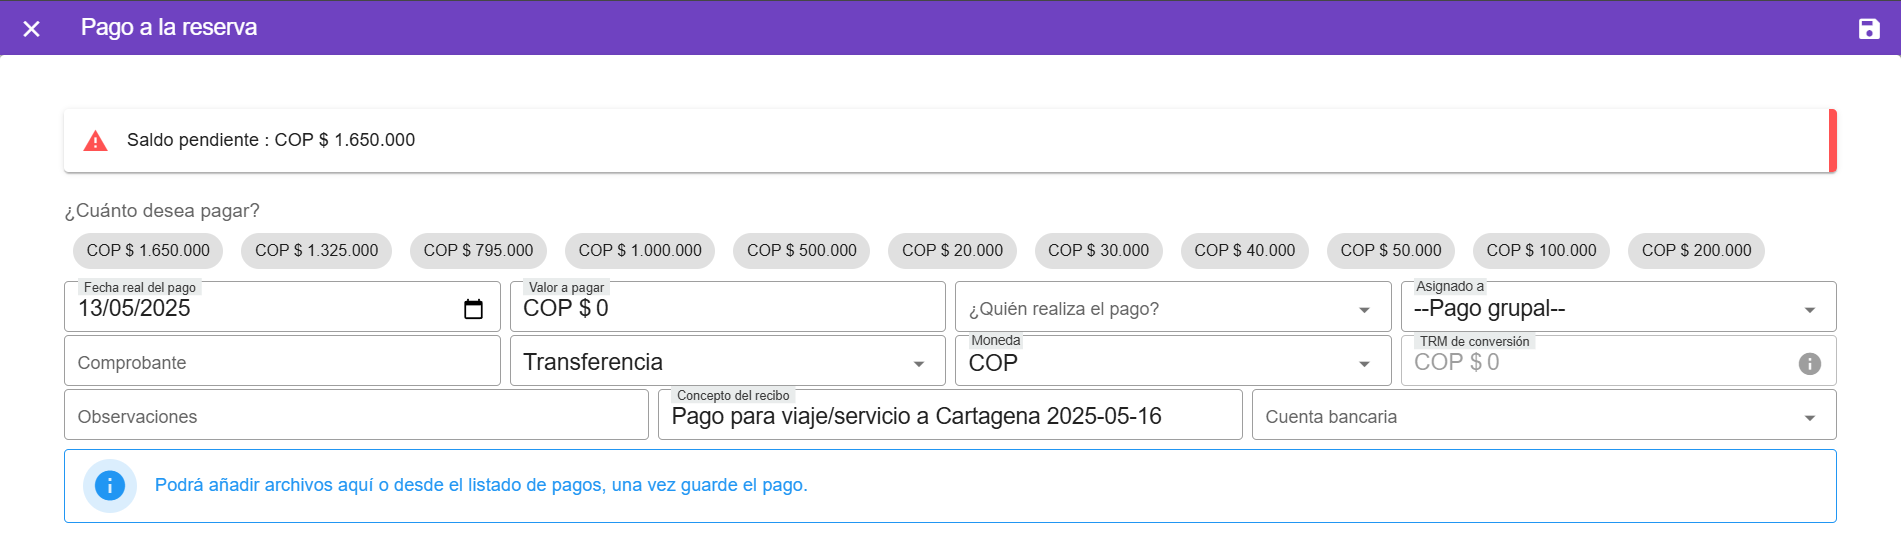Click the blue info circle icon

pos(110,486)
